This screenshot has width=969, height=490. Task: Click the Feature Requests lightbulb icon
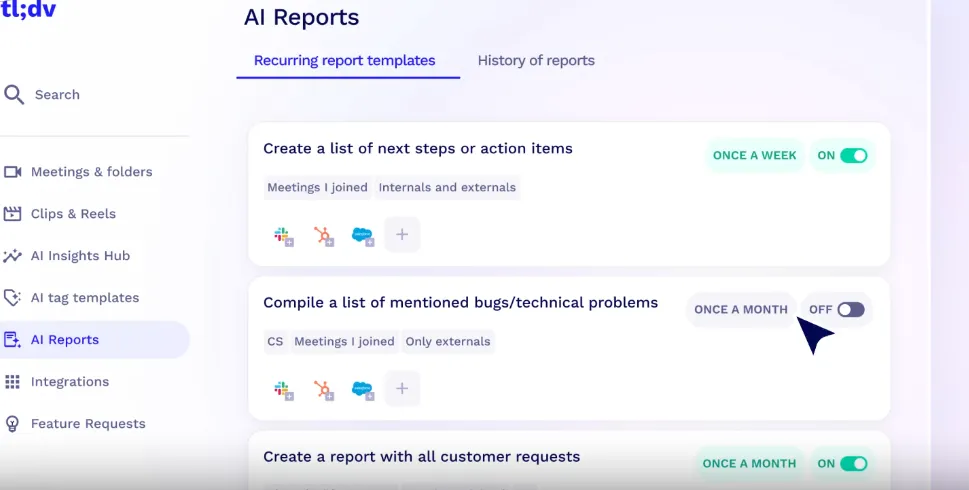[x=12, y=424]
